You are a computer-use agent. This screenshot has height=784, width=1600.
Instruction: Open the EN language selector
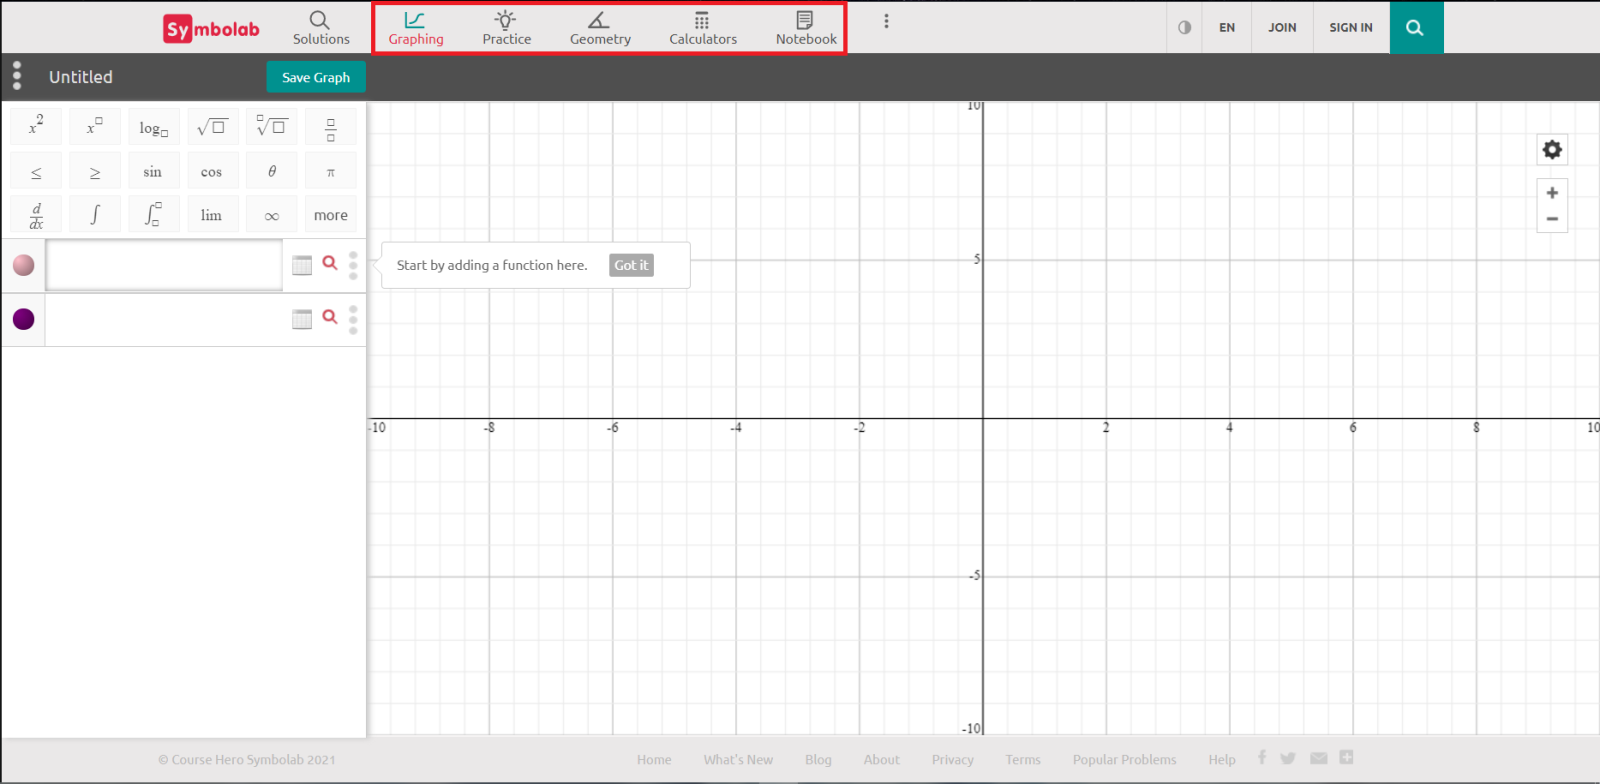pos(1227,28)
